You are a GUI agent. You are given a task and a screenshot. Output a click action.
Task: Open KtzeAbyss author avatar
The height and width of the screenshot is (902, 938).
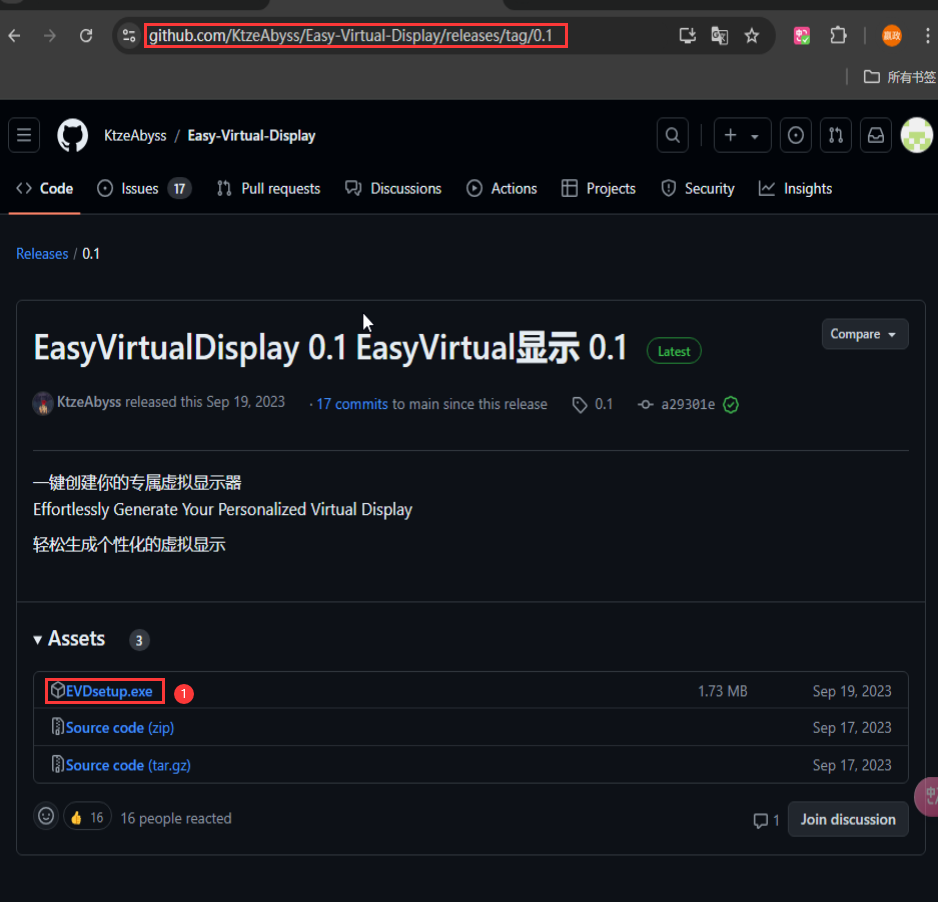tap(42, 403)
